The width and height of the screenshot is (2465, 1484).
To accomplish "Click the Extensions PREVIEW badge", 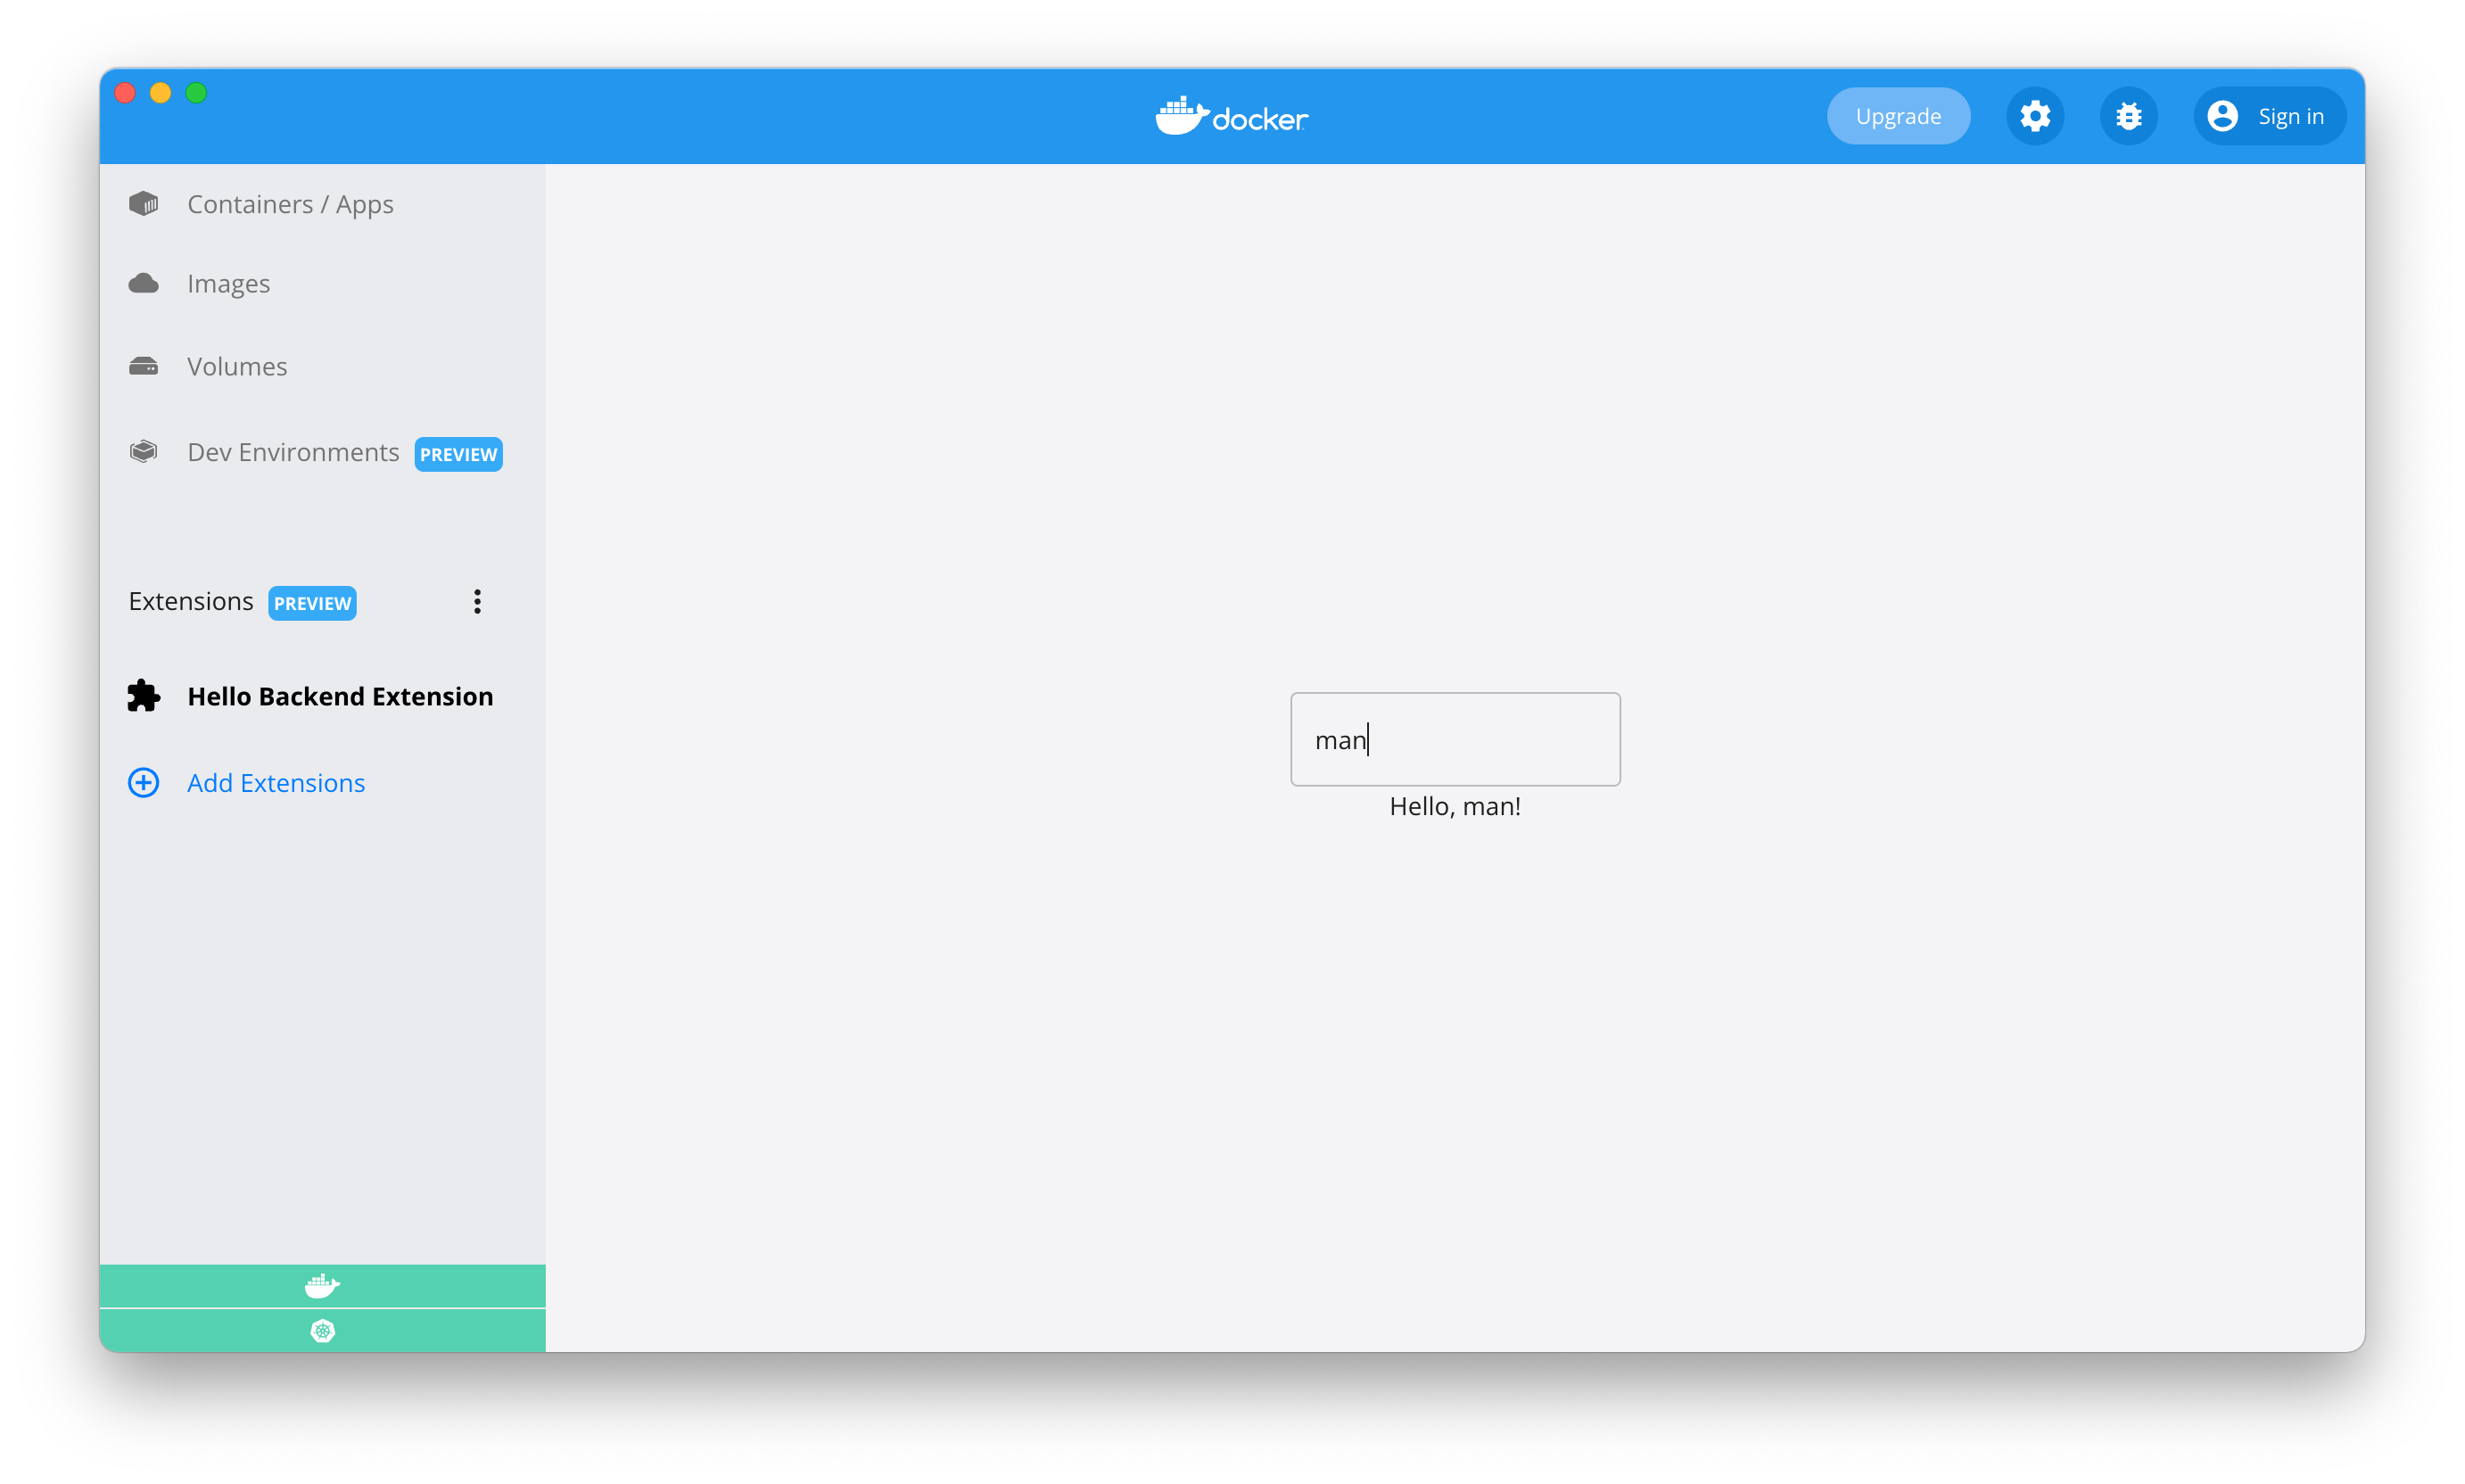I will [x=312, y=603].
